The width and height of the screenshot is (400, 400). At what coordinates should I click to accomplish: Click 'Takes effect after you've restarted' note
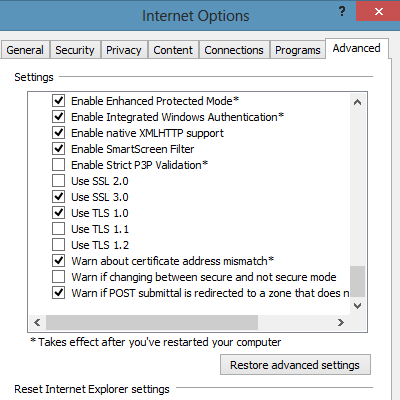pyautogui.click(x=156, y=342)
